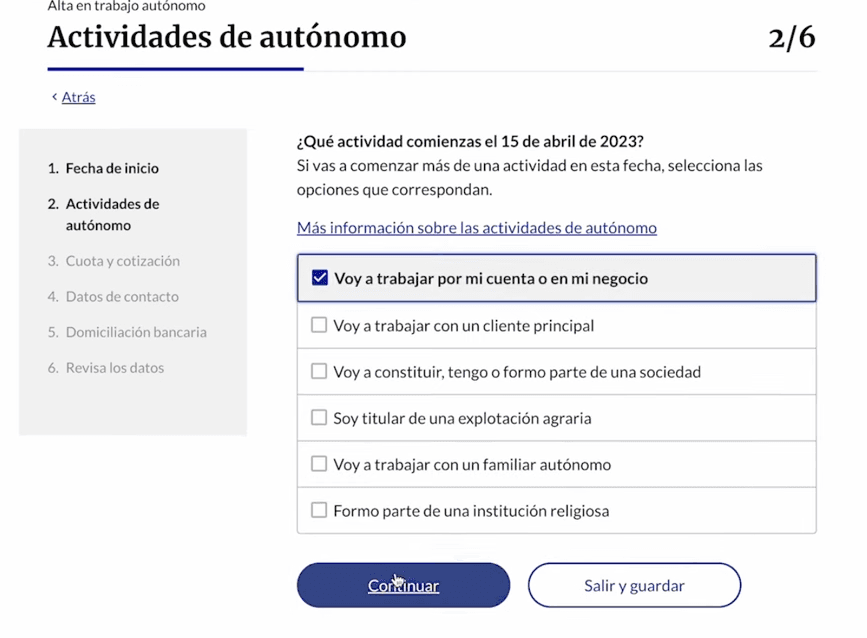The width and height of the screenshot is (867, 638).
Task: Uncheck 'Voy a trabajar por mi cuenta' checkbox
Action: (x=320, y=278)
